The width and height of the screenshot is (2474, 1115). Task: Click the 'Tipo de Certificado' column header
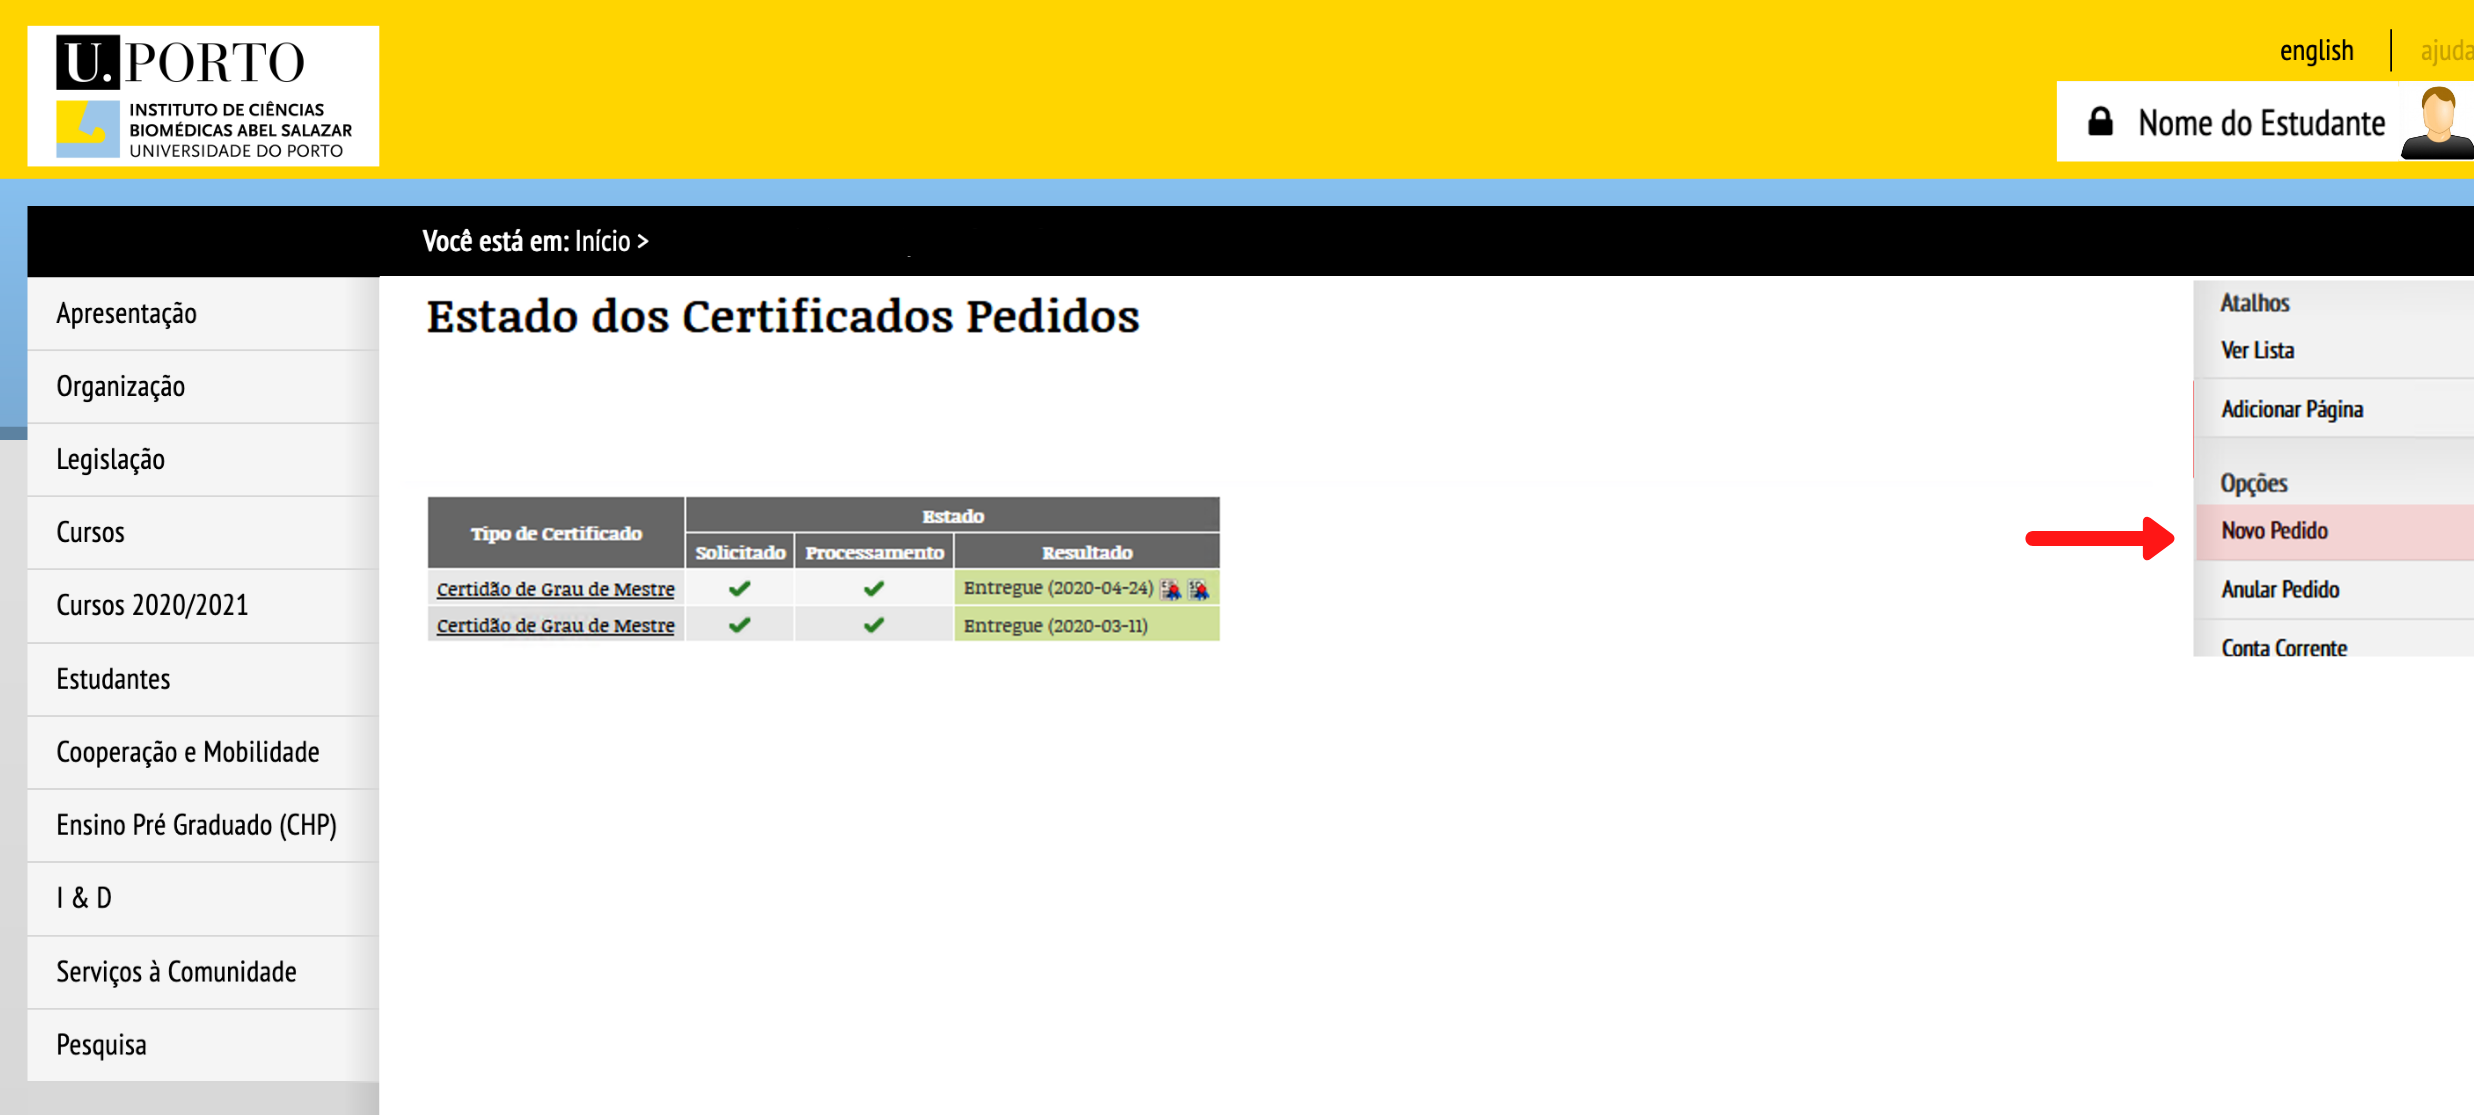click(556, 533)
